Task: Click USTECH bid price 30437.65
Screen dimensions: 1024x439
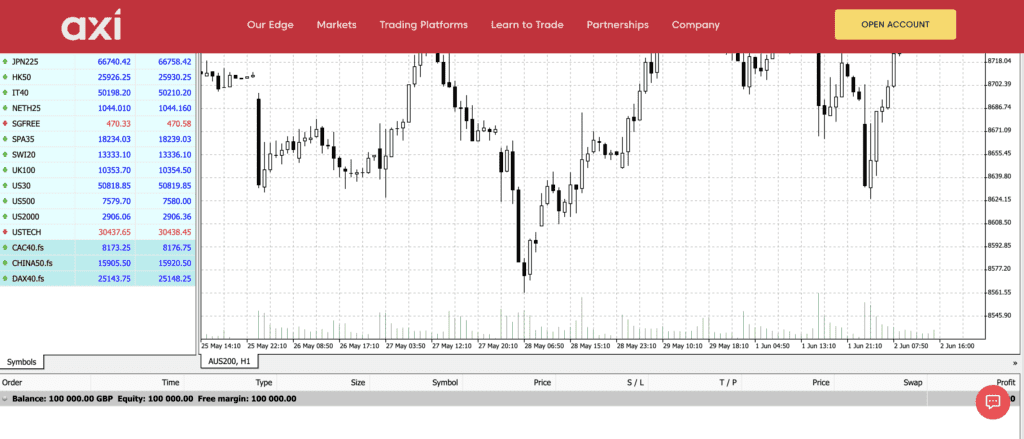Action: coord(114,232)
